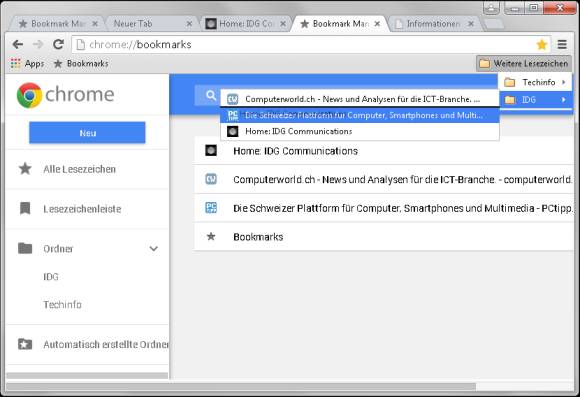Collapse the Ordner folder chevron
Screen dimensions: 580x397
(154, 249)
